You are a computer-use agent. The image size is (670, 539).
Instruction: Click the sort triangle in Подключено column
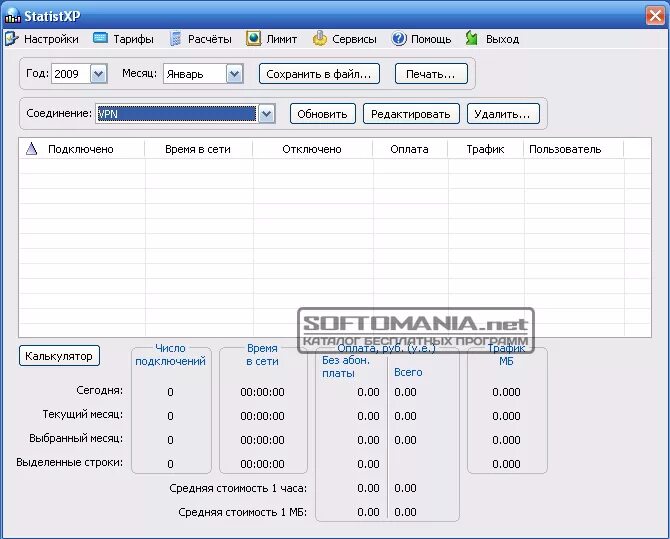(32, 149)
